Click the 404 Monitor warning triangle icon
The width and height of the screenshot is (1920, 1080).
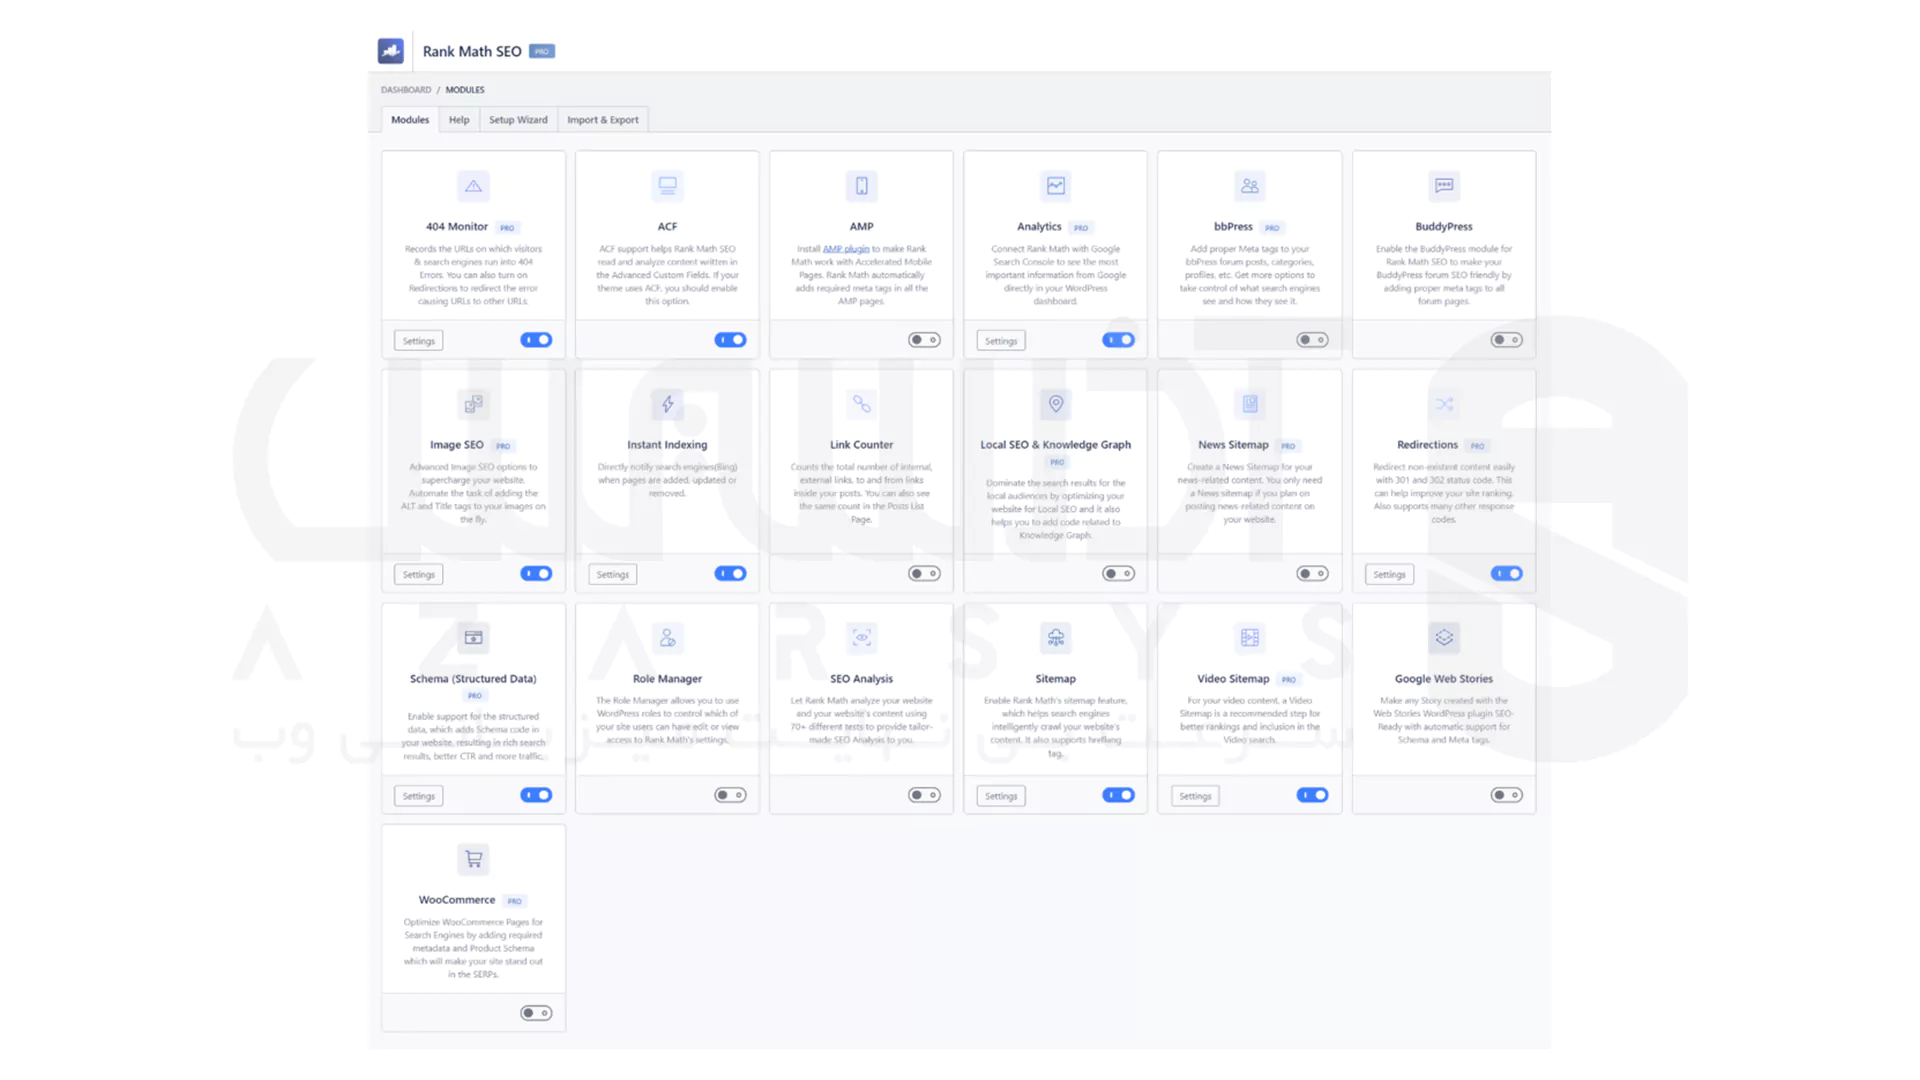tap(473, 186)
